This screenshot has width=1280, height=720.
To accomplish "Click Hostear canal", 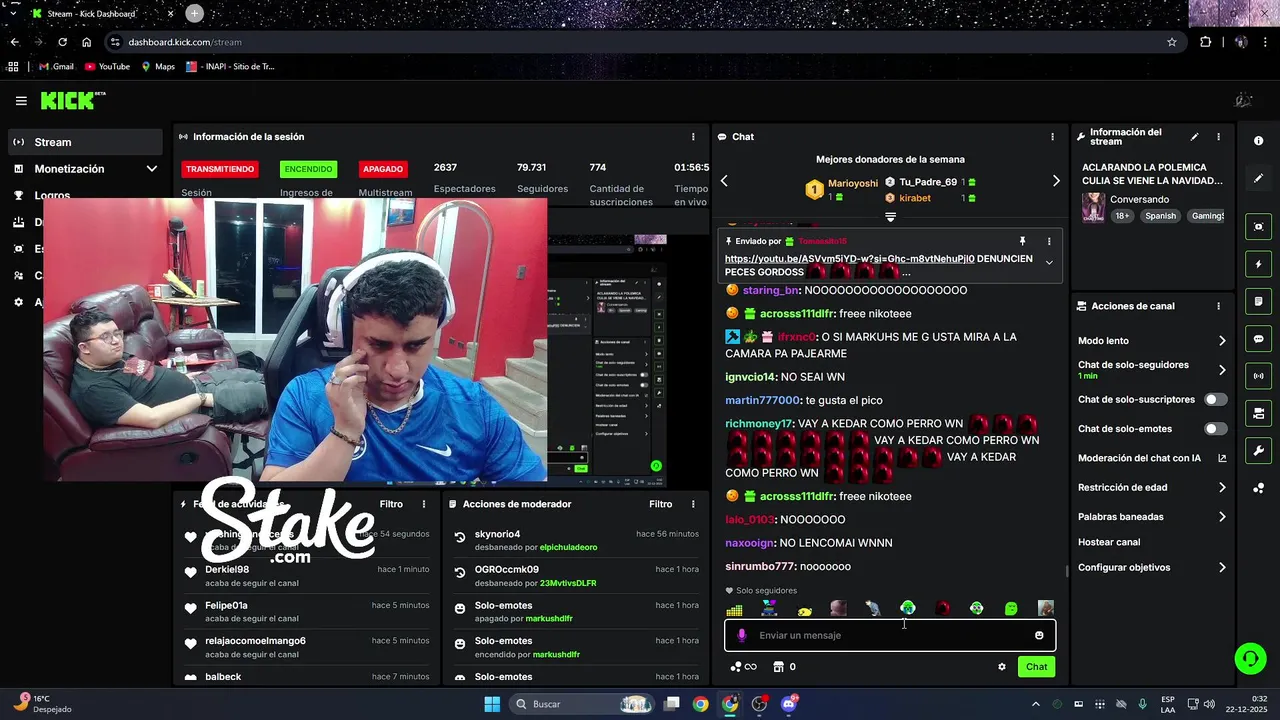I will pyautogui.click(x=1109, y=542).
